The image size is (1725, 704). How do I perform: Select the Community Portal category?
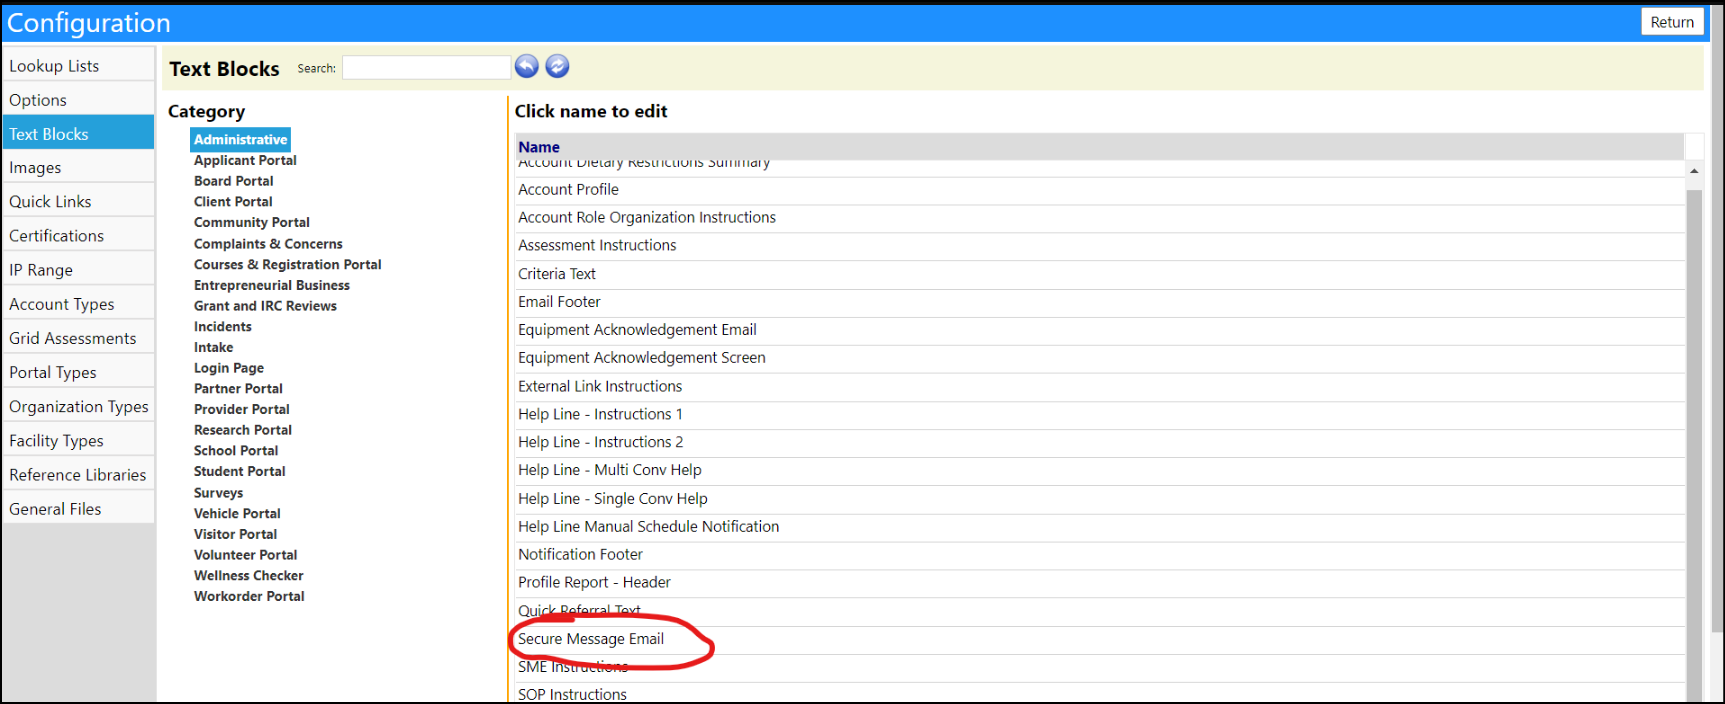[x=251, y=223]
